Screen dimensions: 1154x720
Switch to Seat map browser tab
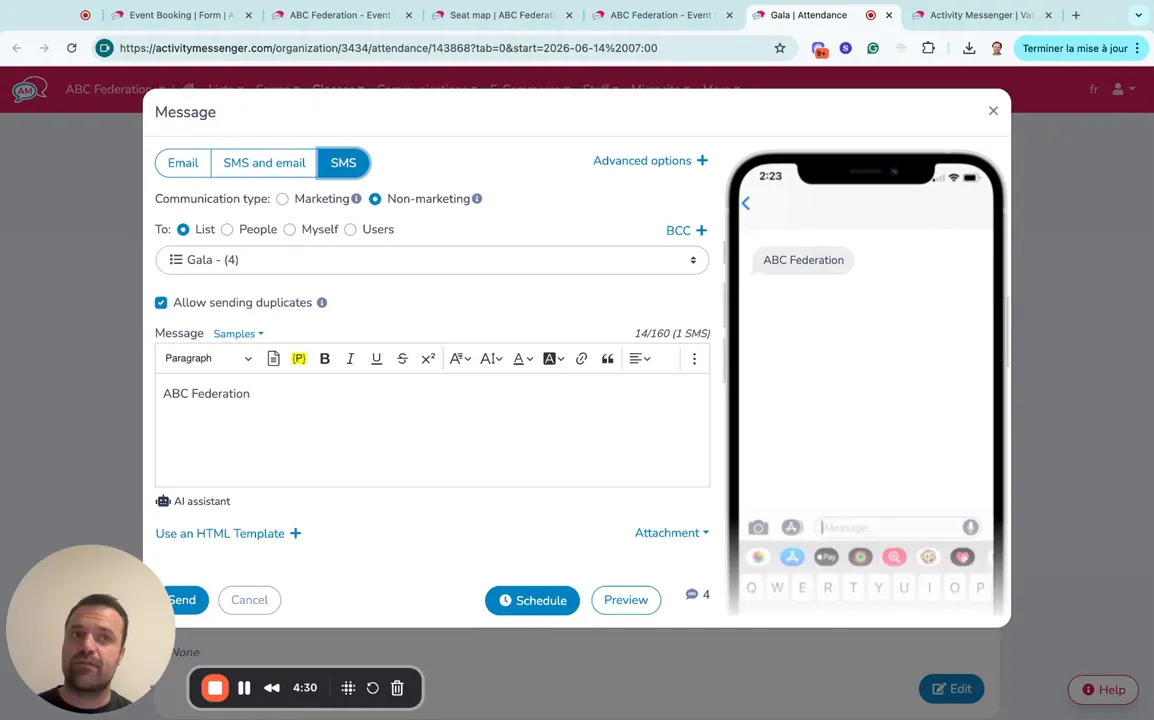click(502, 15)
